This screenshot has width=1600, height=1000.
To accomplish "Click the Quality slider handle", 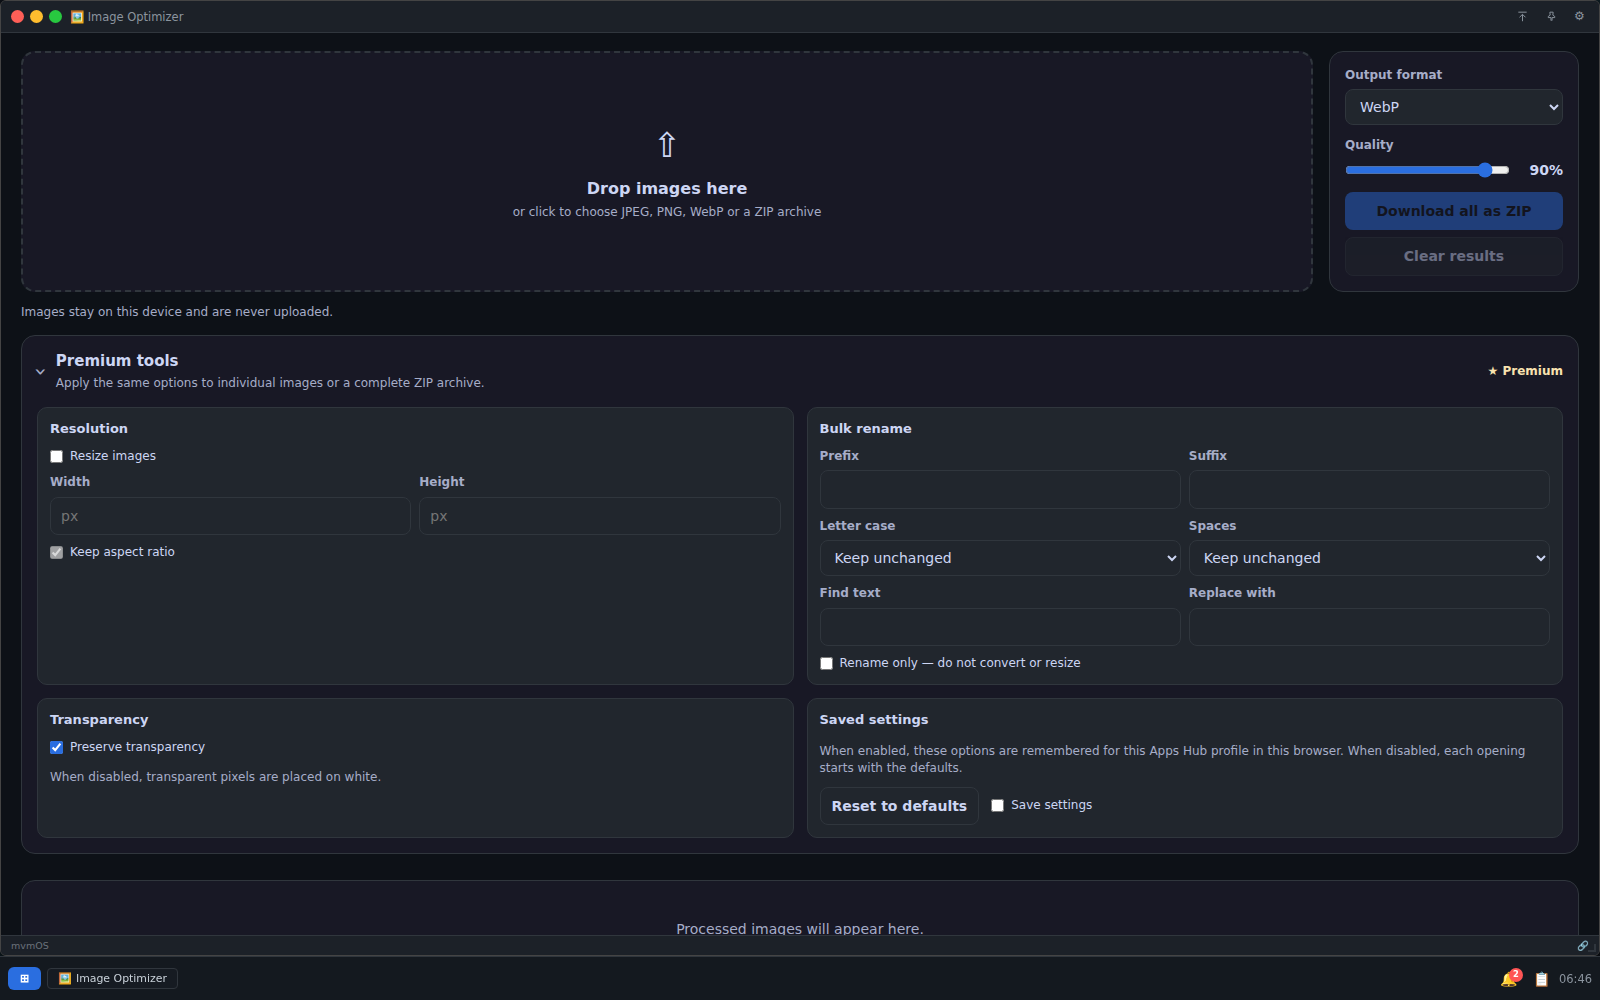I will pos(1485,170).
